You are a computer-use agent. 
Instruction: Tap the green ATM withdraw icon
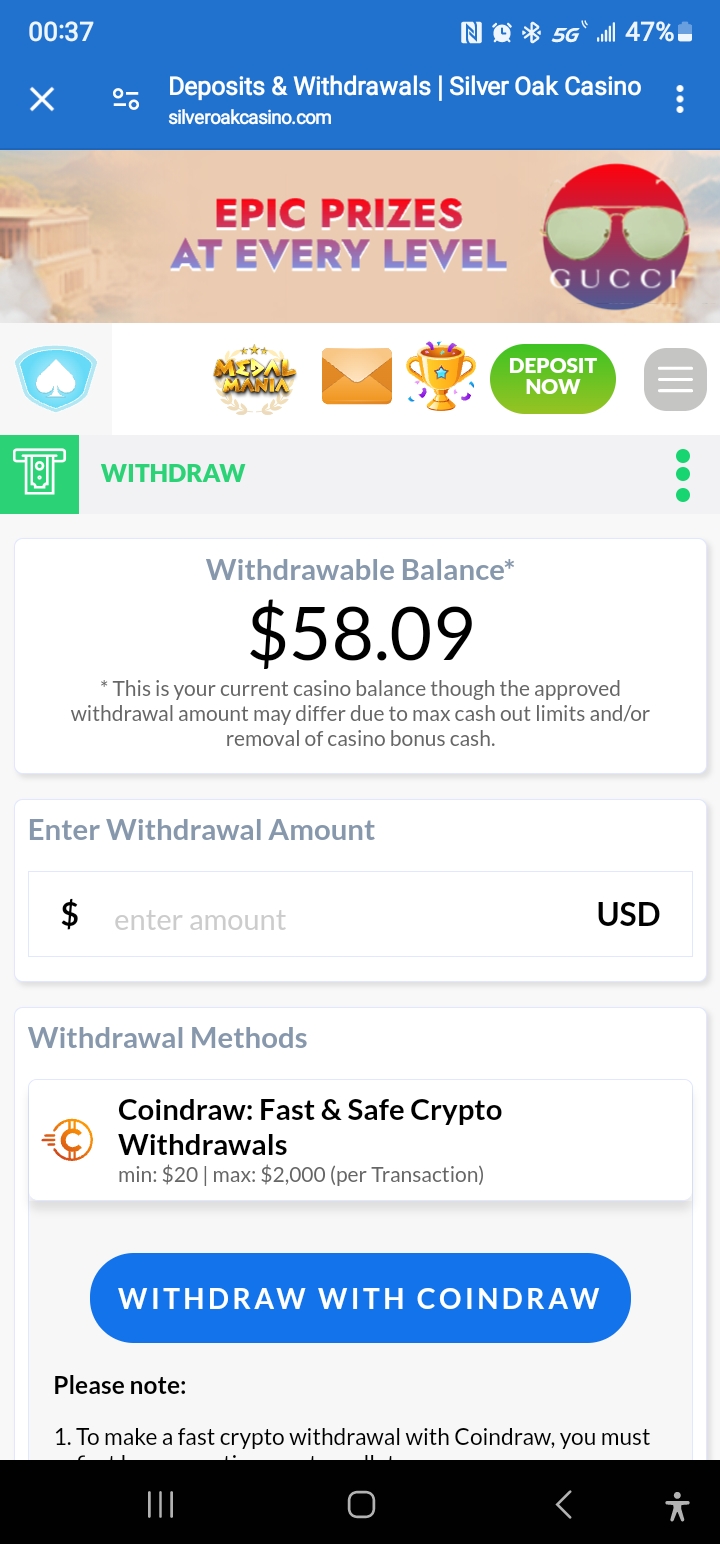[x=39, y=474]
